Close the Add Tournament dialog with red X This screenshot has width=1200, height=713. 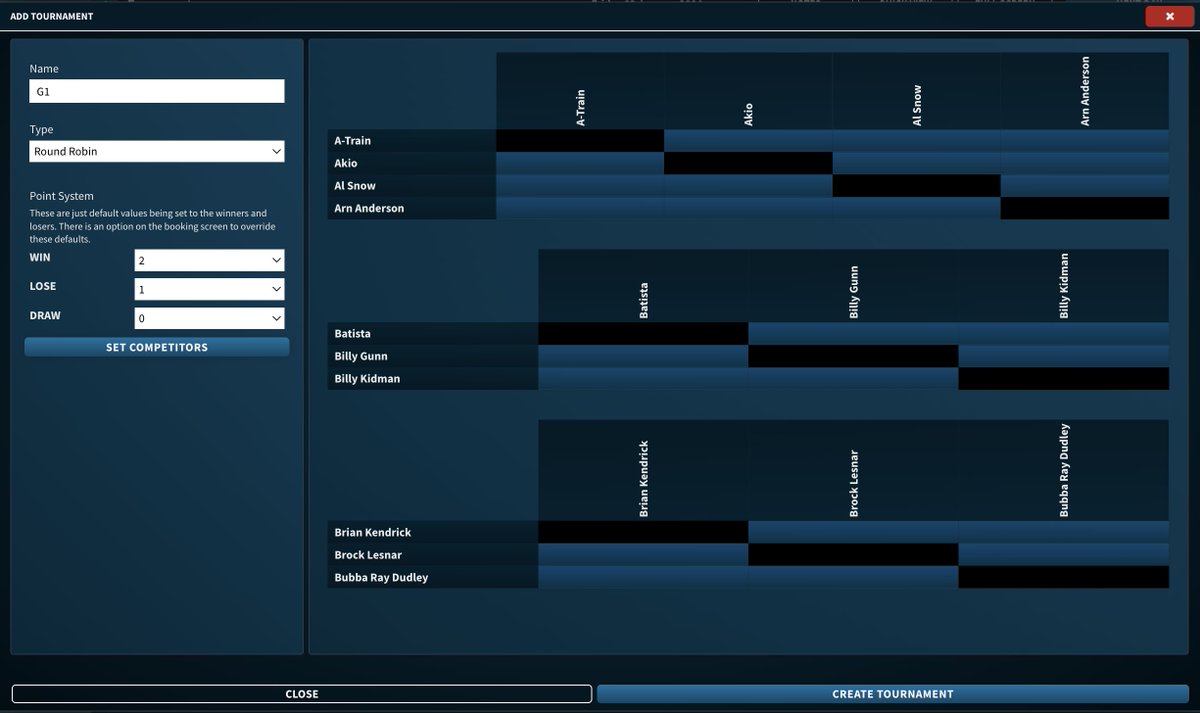click(x=1169, y=16)
